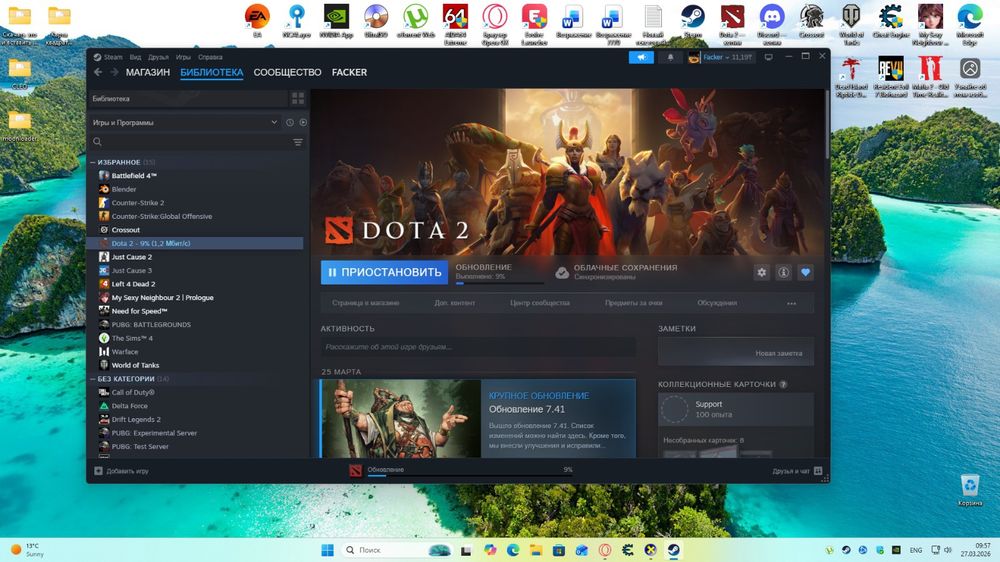Open Windows Start button
Screen dimensions: 1000x562
coord(328,550)
